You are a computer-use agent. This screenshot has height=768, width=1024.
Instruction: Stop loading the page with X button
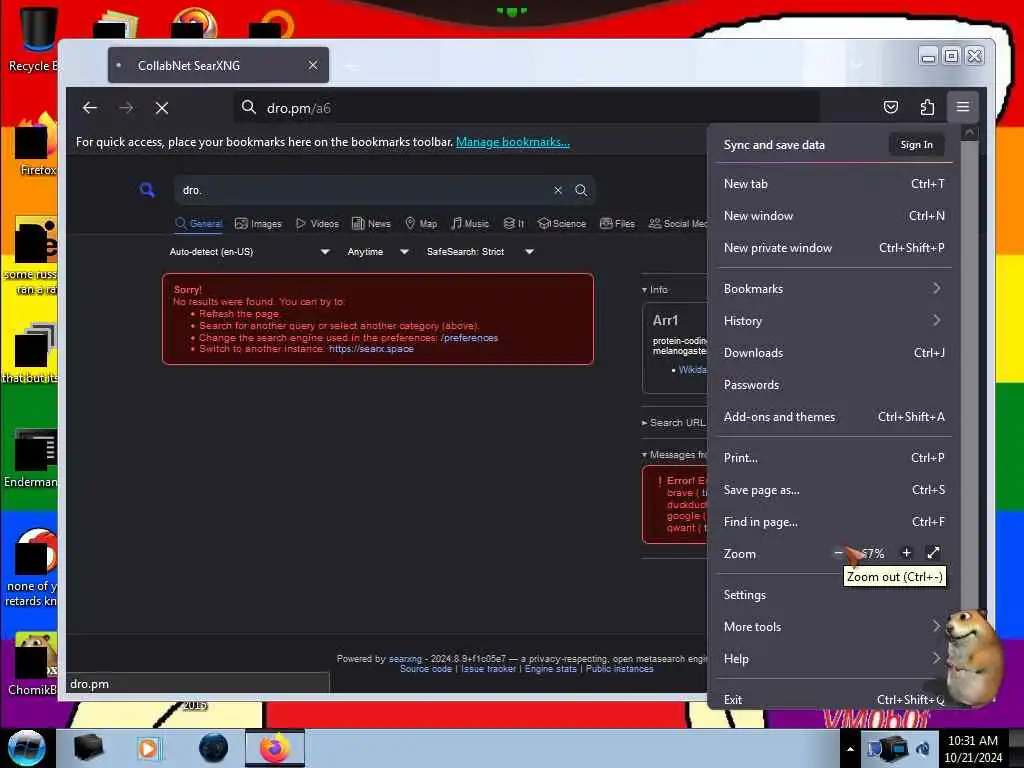[x=162, y=108]
